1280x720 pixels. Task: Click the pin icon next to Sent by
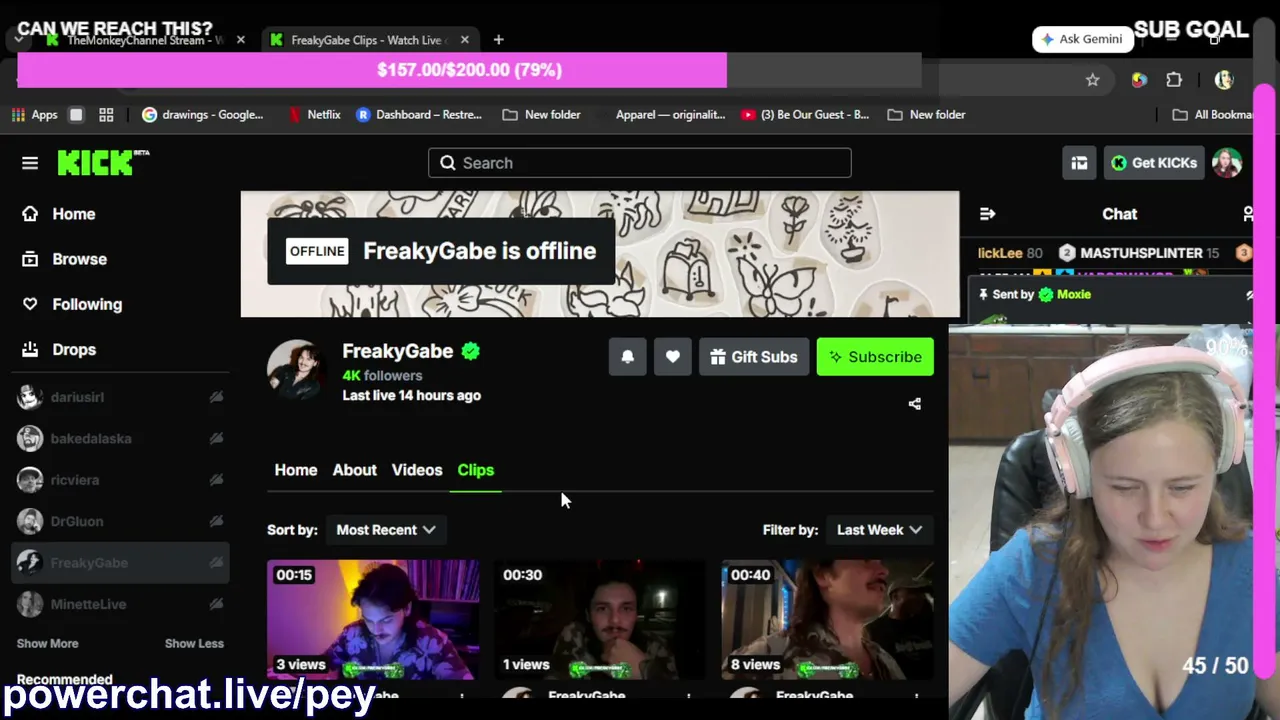point(984,294)
